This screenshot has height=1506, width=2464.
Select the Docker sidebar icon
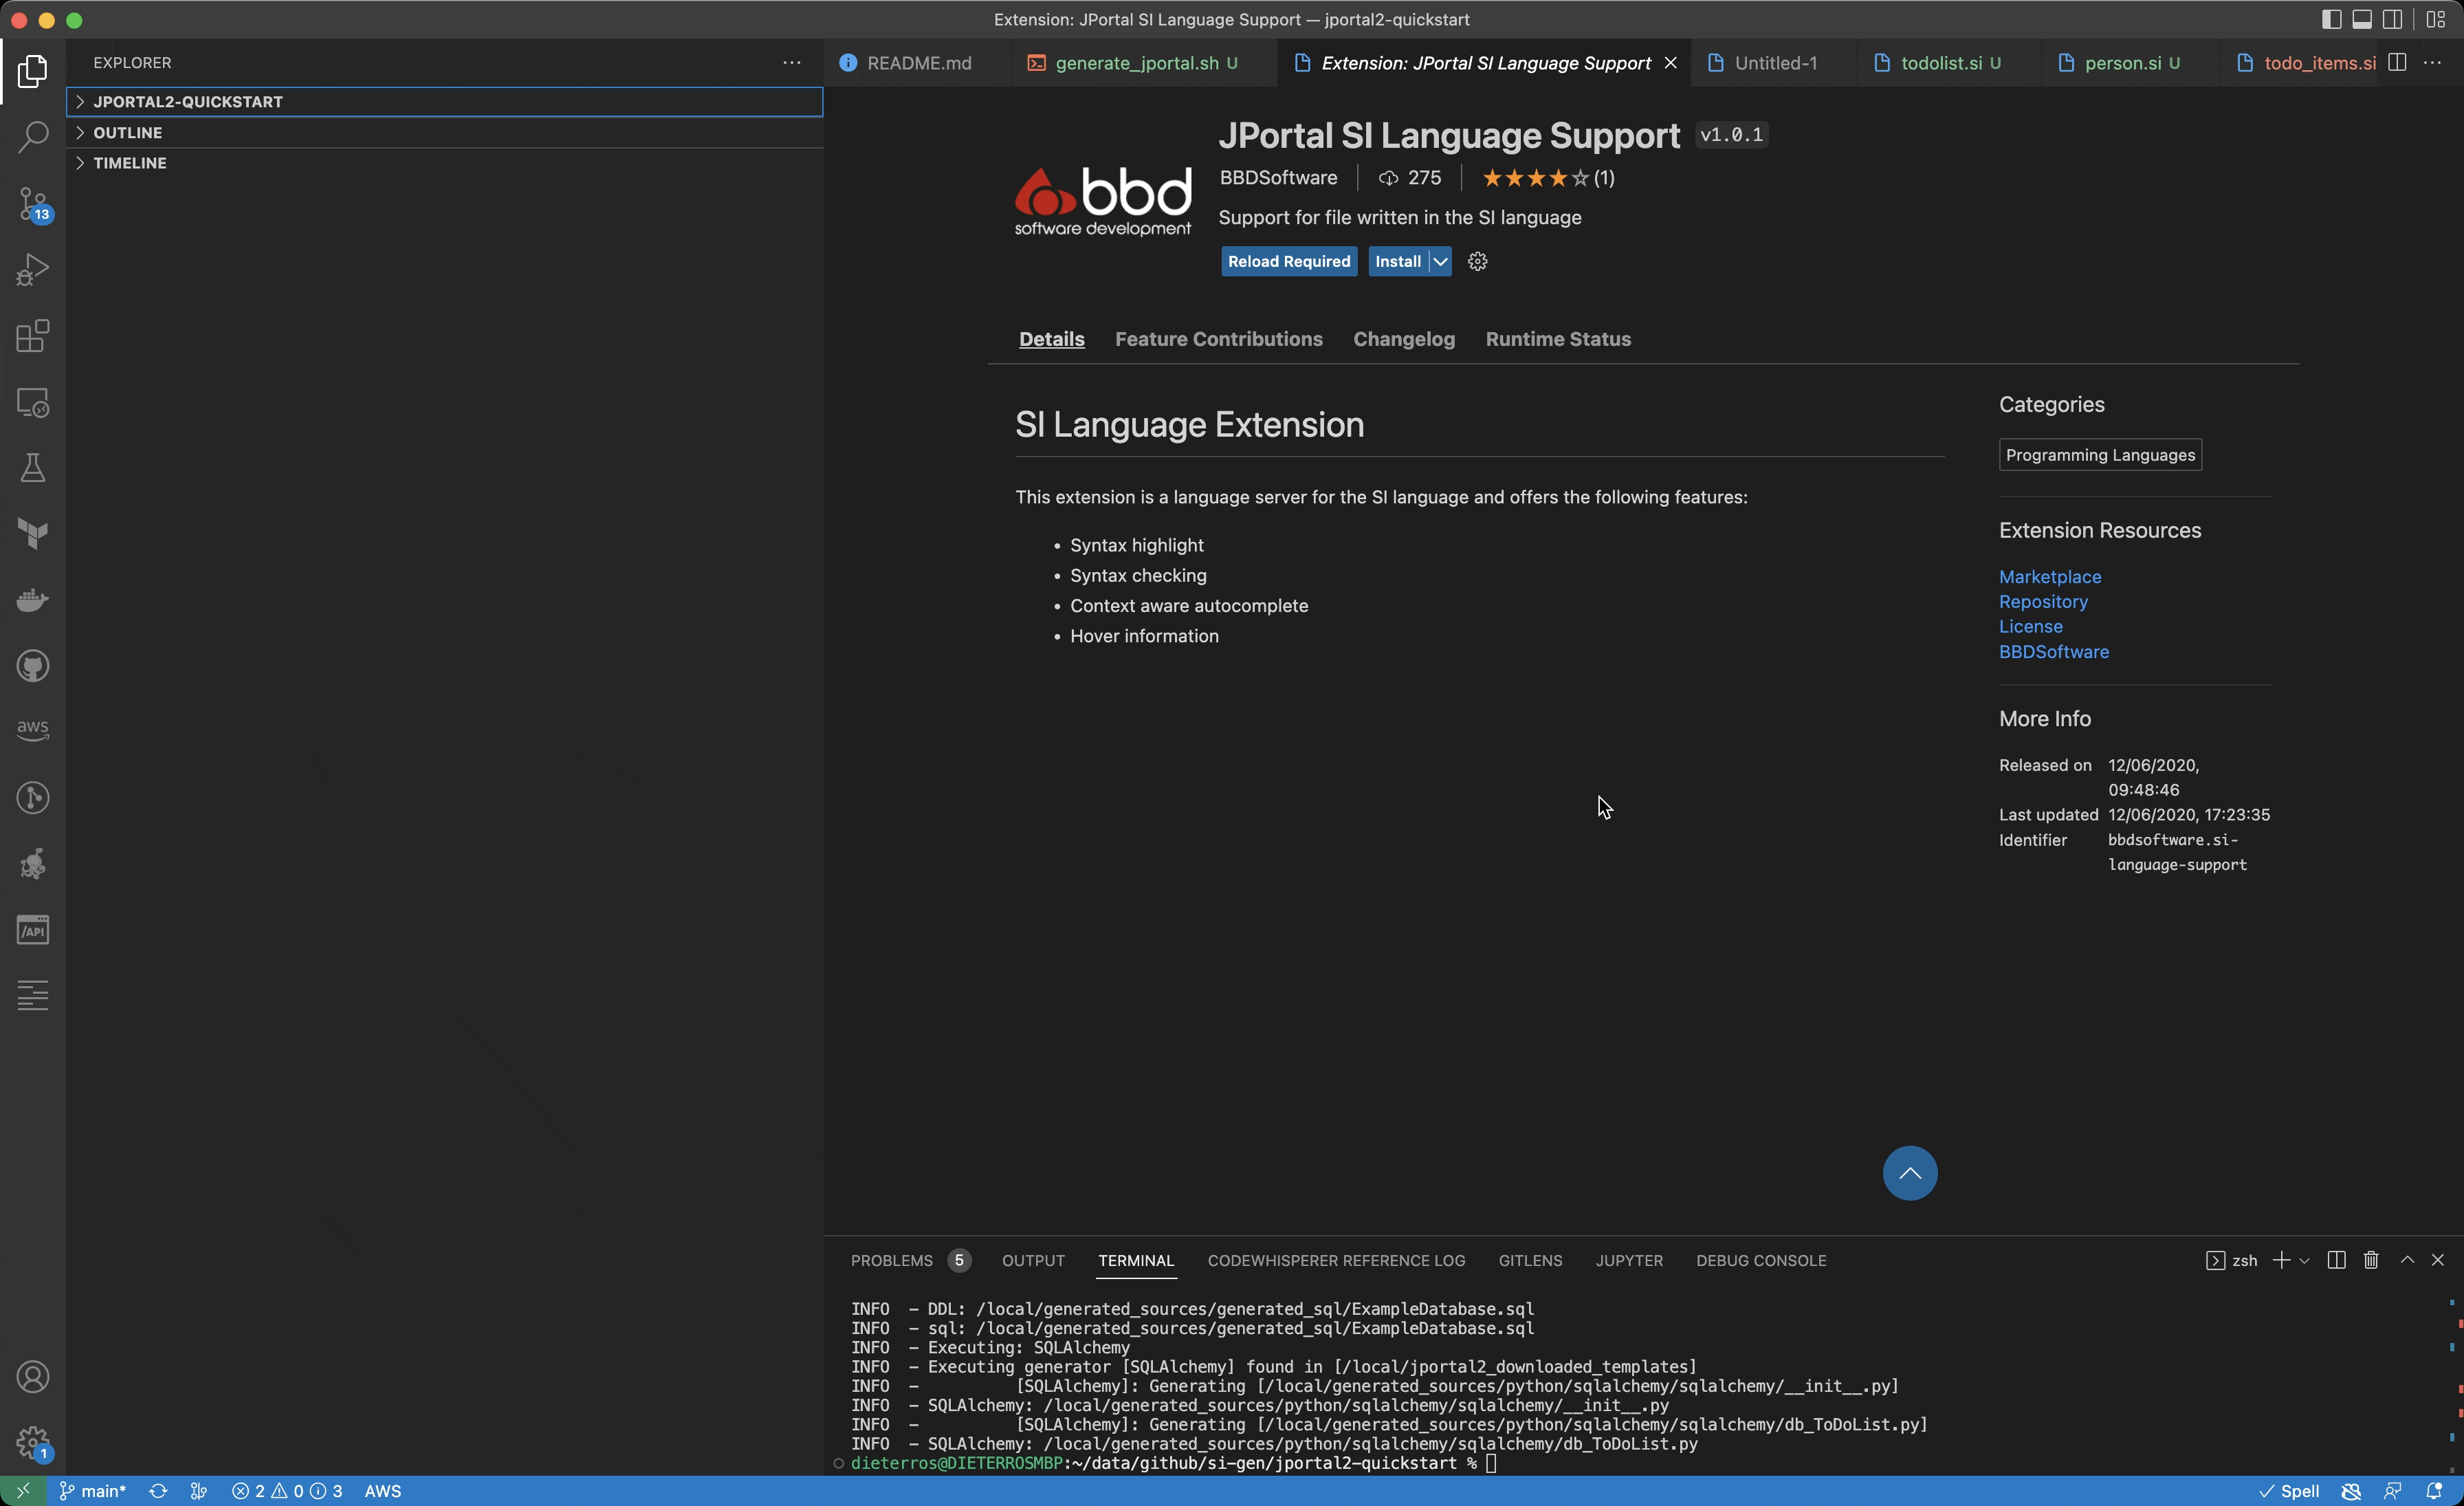[x=33, y=600]
